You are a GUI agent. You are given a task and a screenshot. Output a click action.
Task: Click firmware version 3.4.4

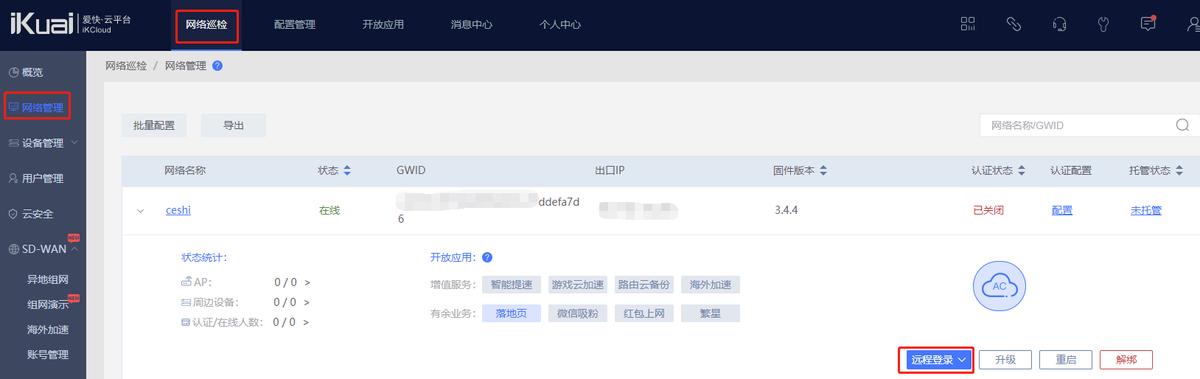click(x=788, y=211)
